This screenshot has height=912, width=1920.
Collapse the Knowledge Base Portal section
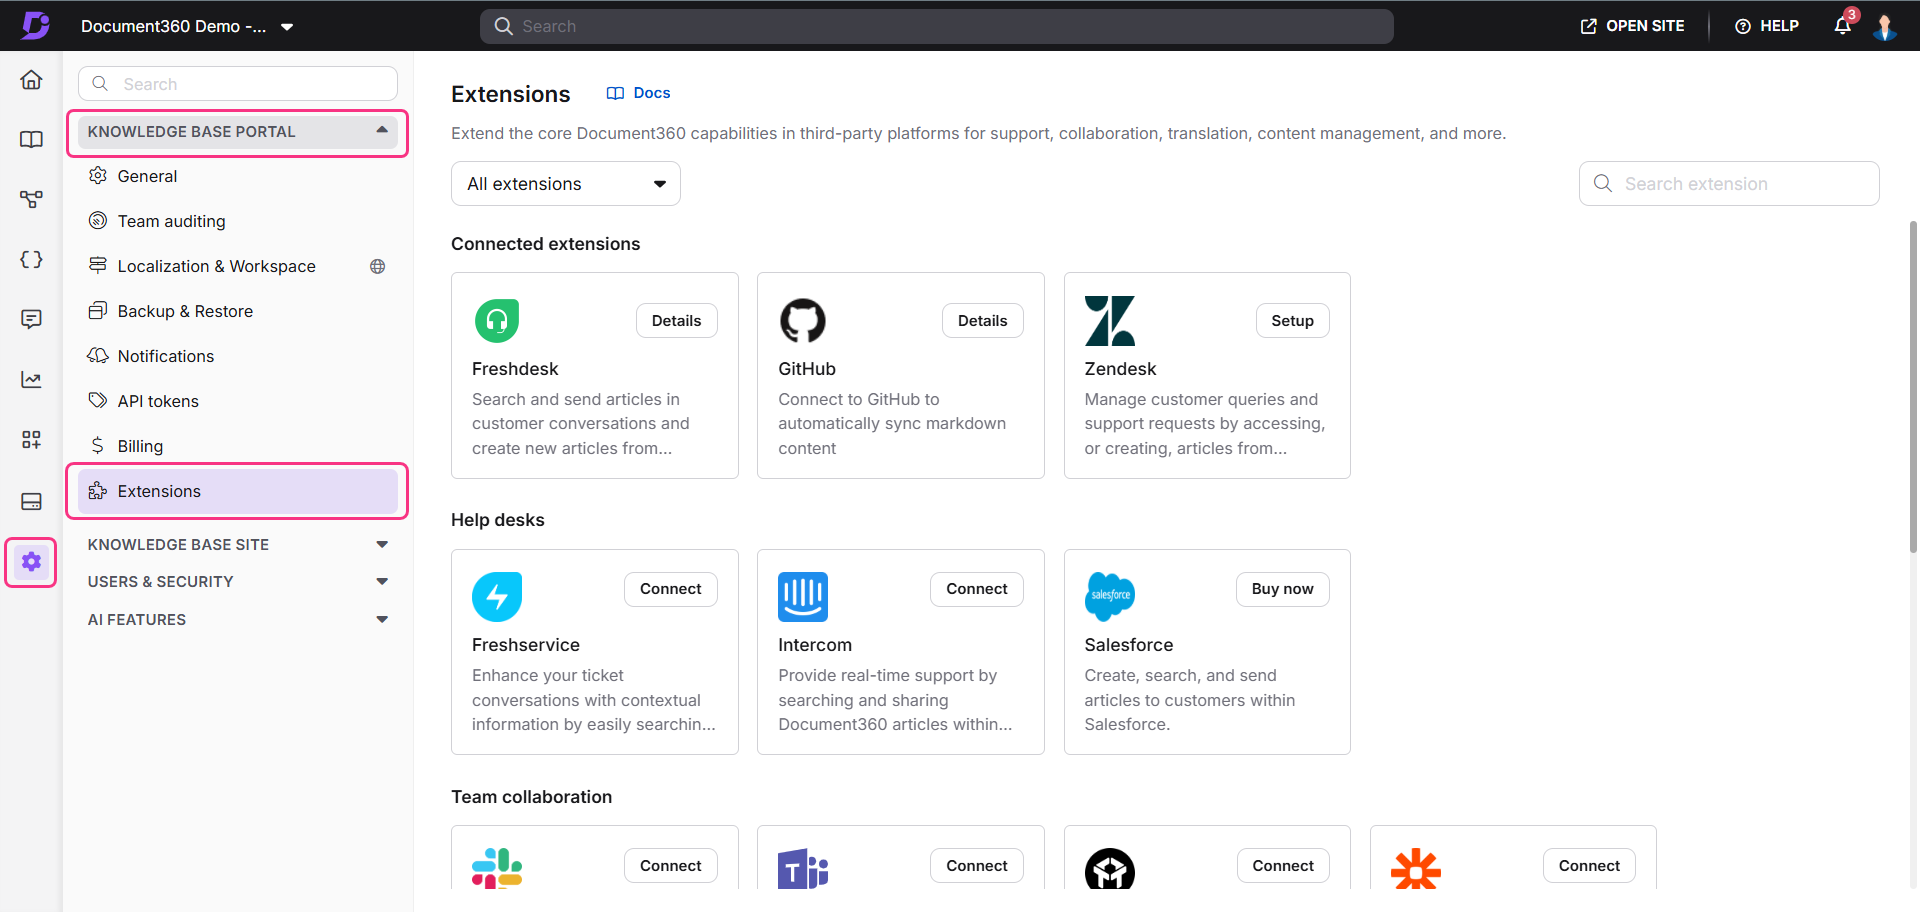381,131
